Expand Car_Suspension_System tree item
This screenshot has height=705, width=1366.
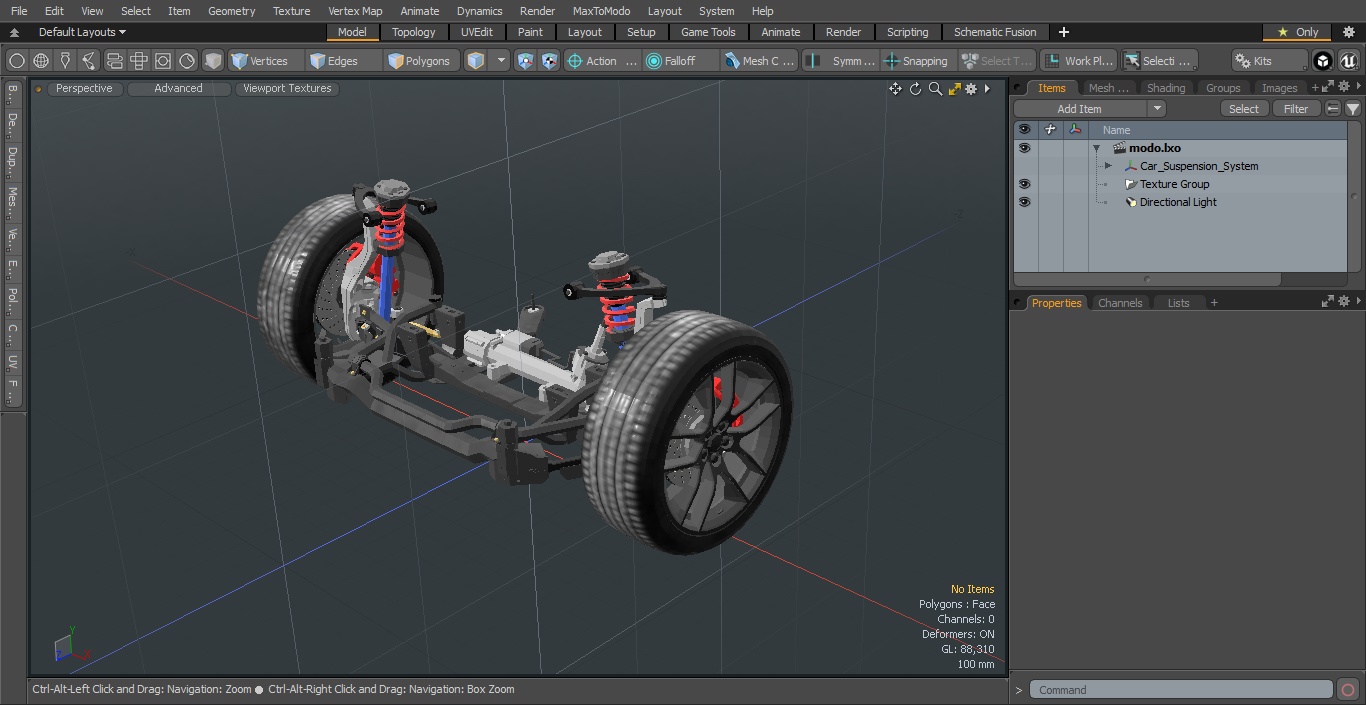pos(1108,166)
